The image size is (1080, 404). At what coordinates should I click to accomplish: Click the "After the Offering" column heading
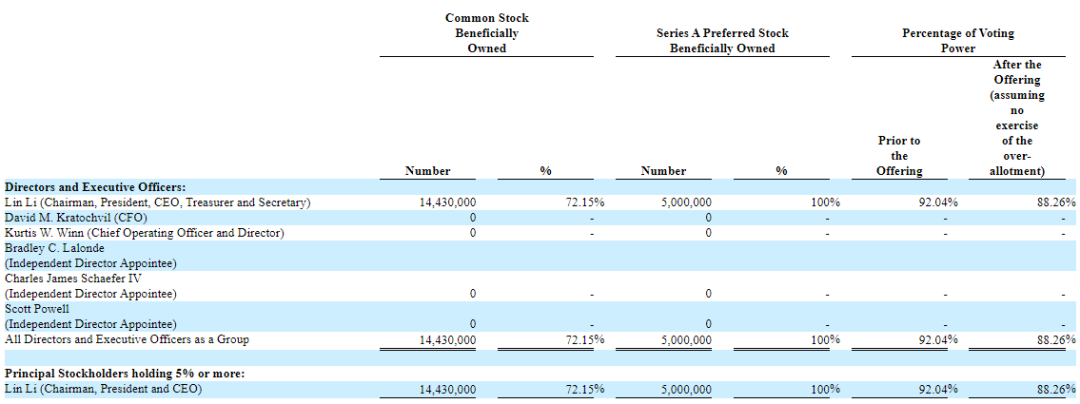pos(1017,118)
